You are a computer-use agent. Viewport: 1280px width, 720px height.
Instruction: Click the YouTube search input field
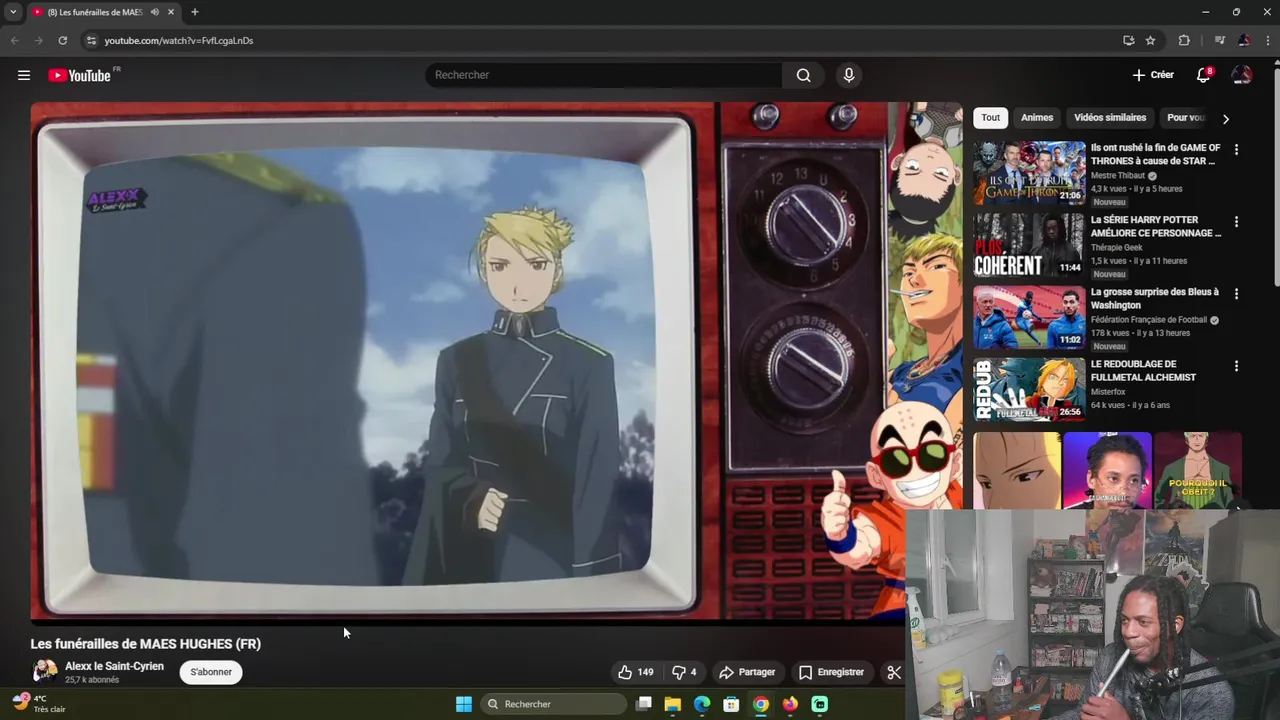(x=604, y=75)
